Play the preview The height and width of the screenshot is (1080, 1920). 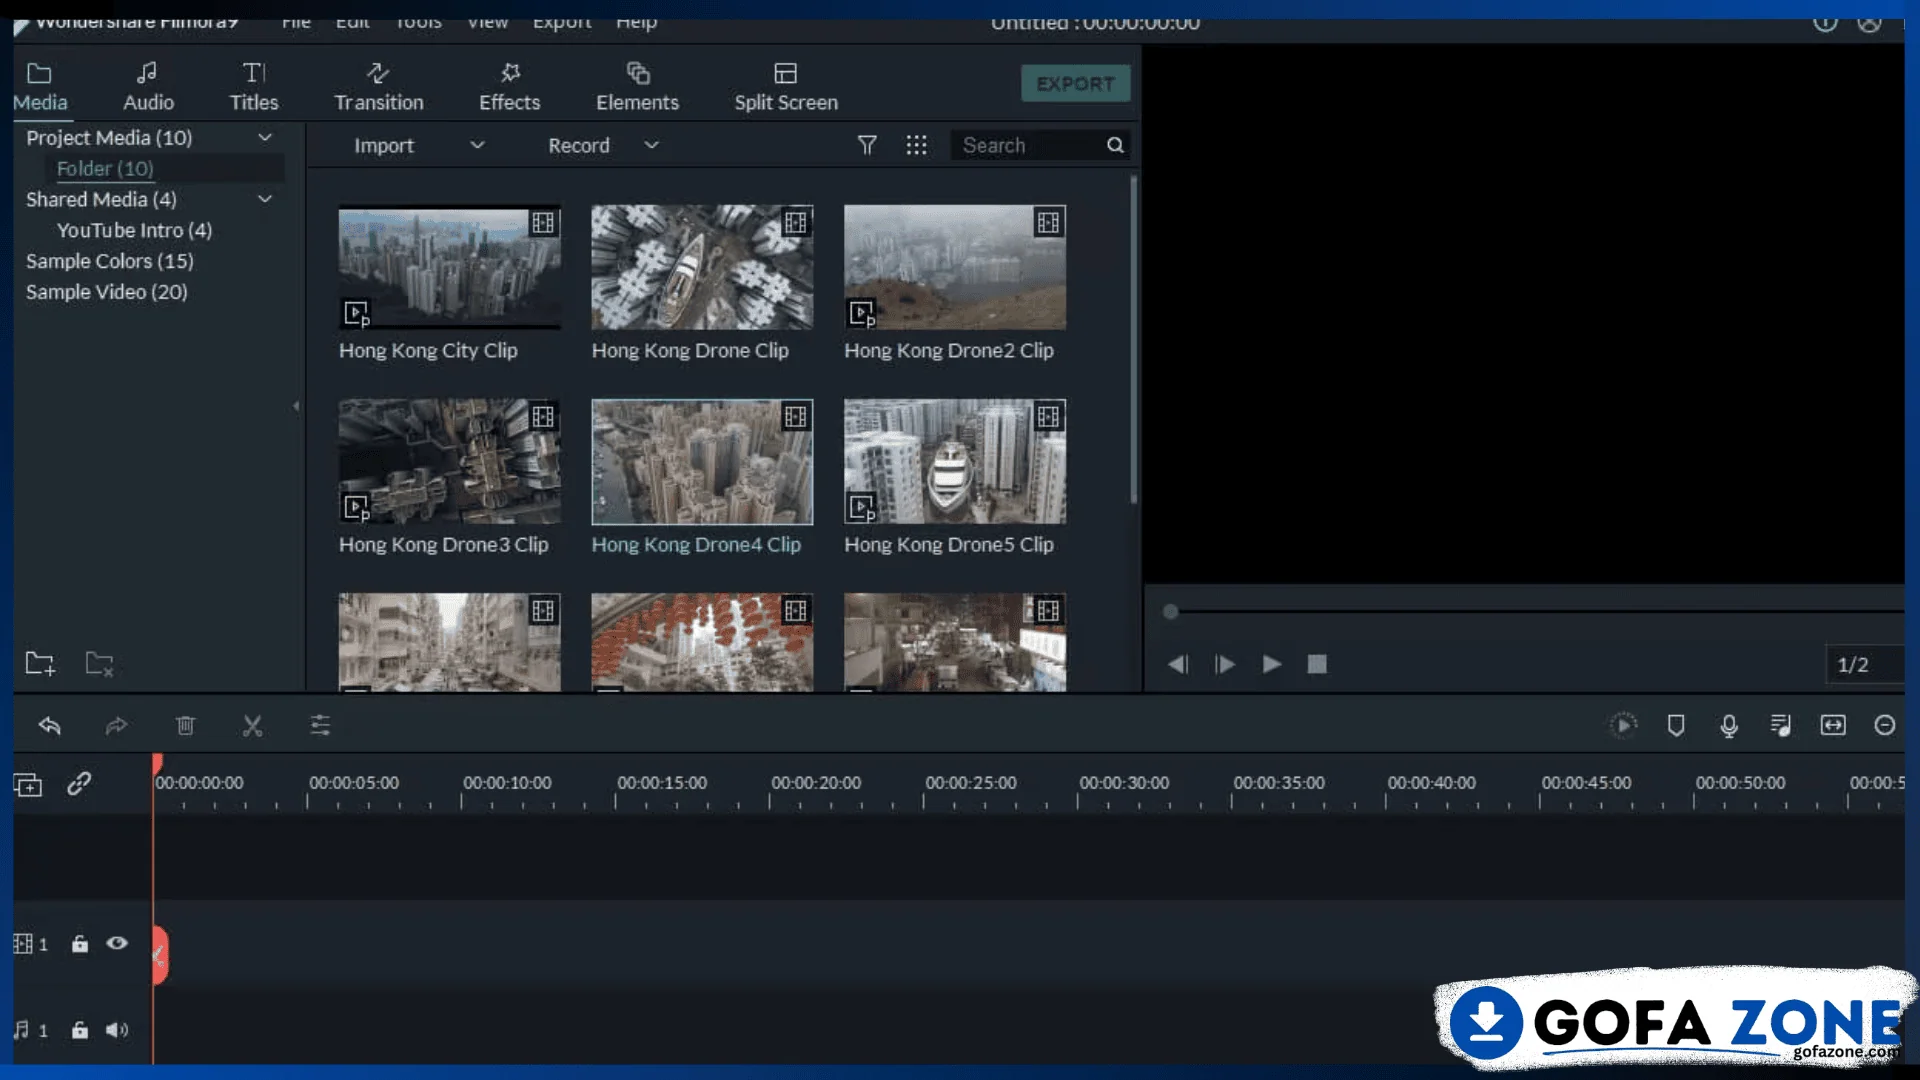(x=1272, y=664)
